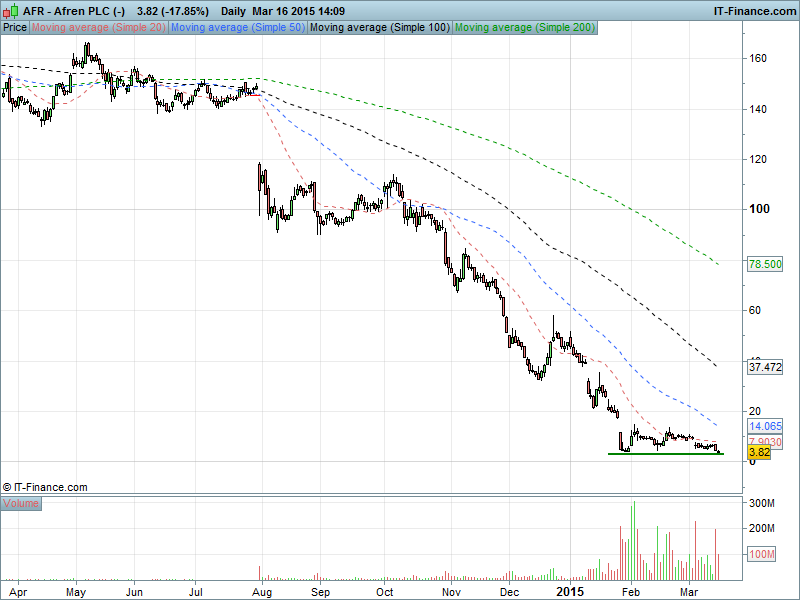Click the Volume panel label

[x=21, y=503]
